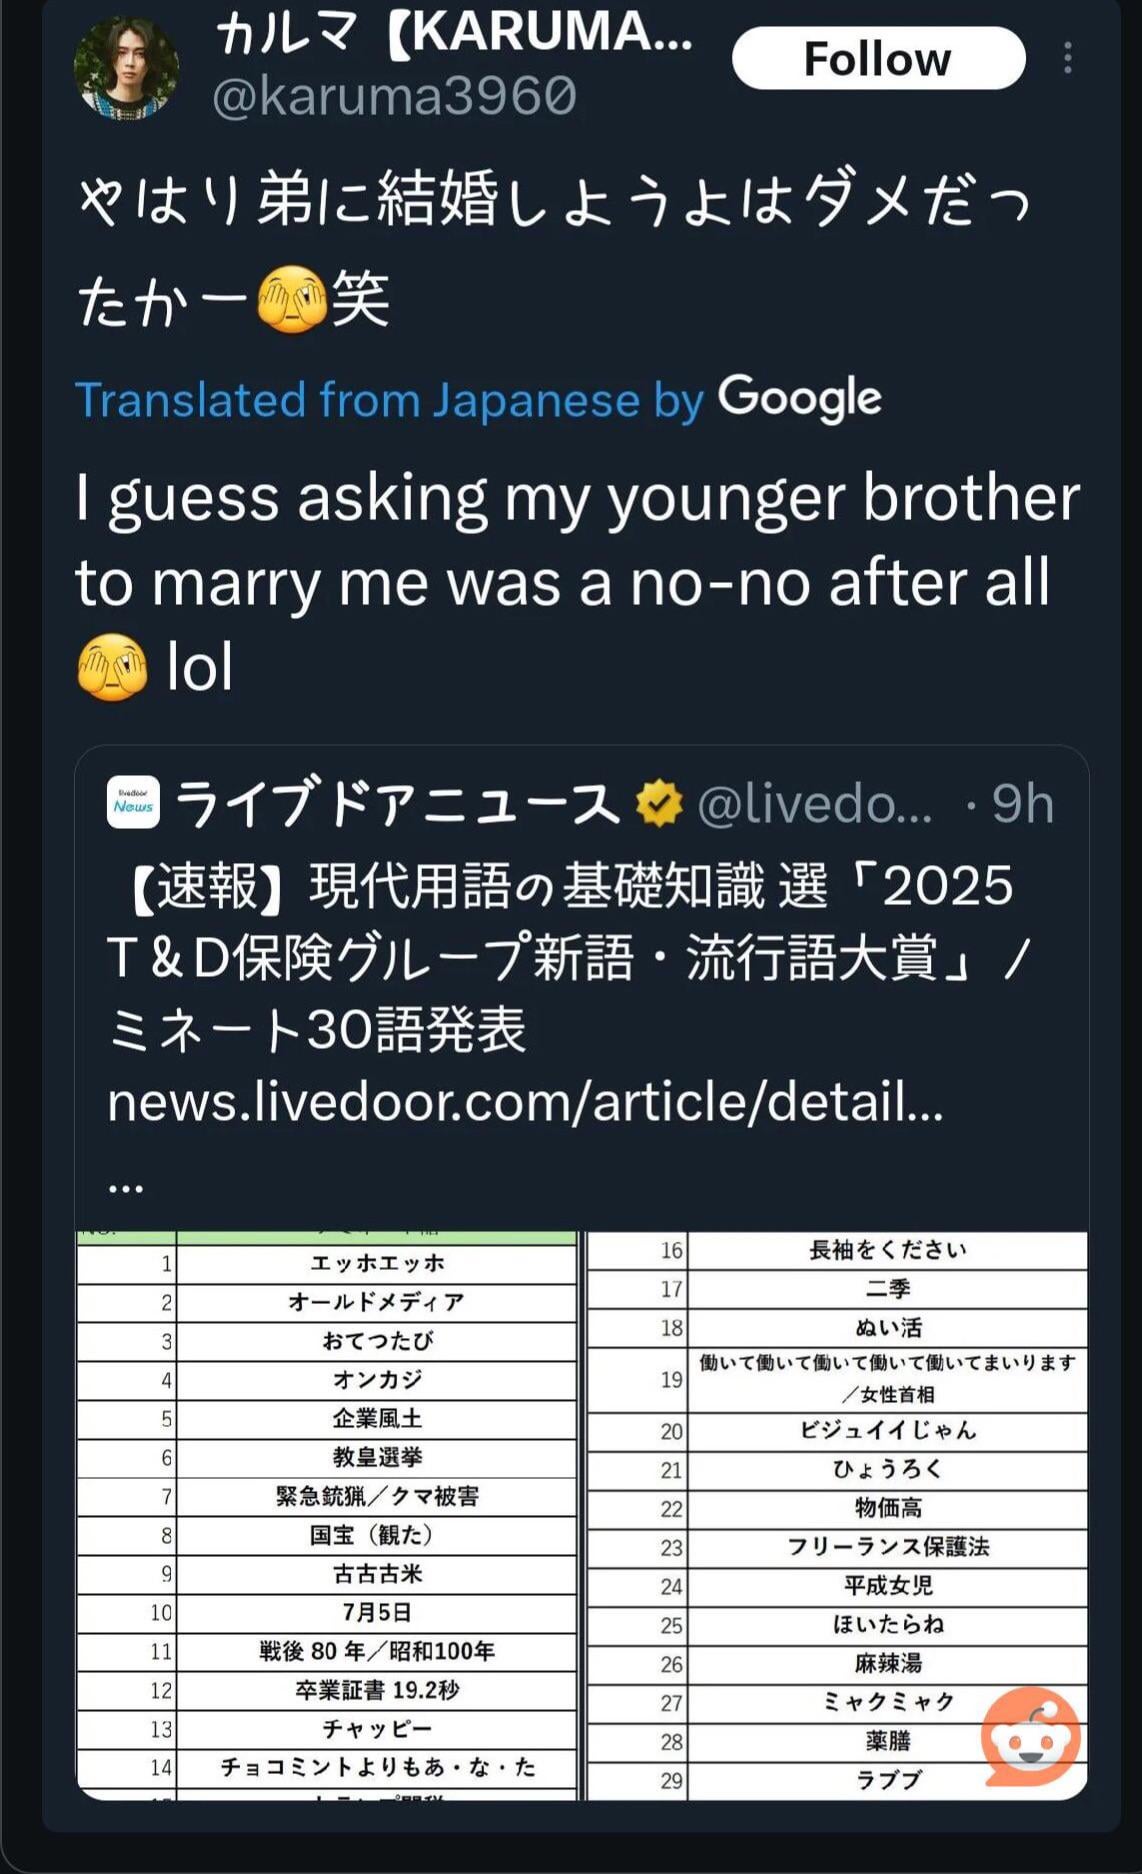Open the ライブドアニュース account name
Screen dimensions: 1142x1874
(398, 804)
